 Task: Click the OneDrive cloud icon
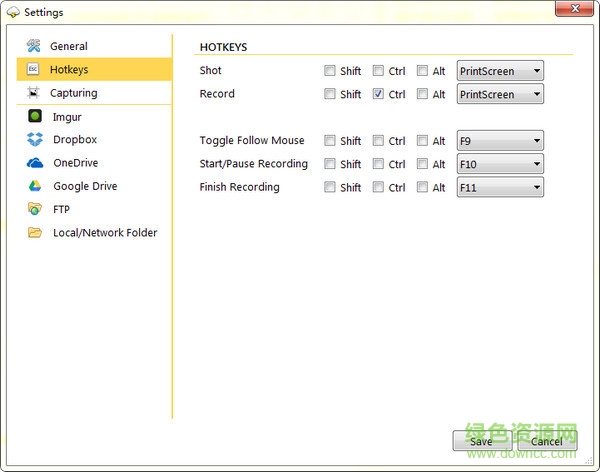pyautogui.click(x=35, y=163)
